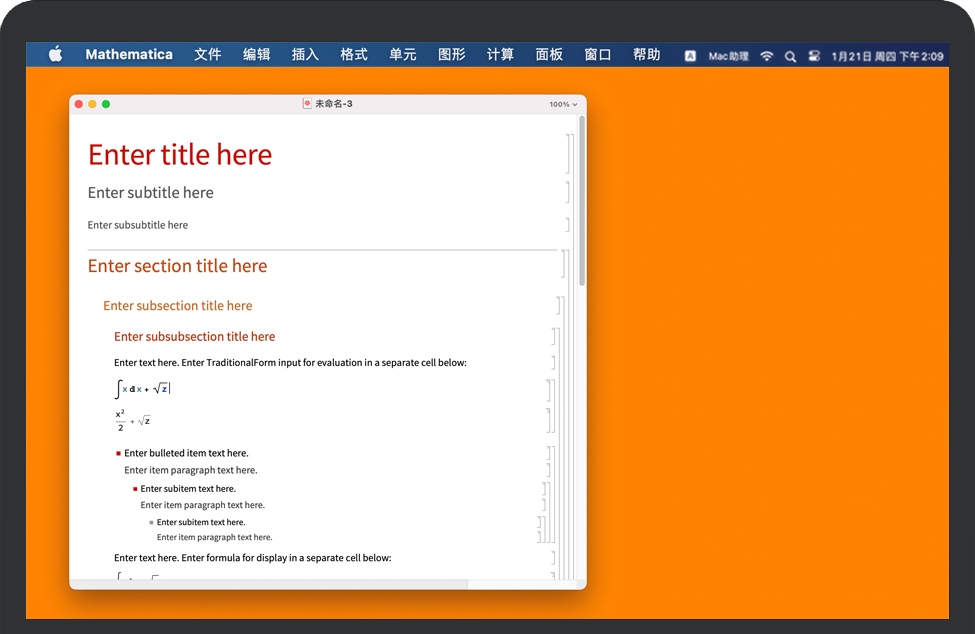The width and height of the screenshot is (975, 634).
Task: Click the input method A icon
Action: pyautogui.click(x=690, y=56)
